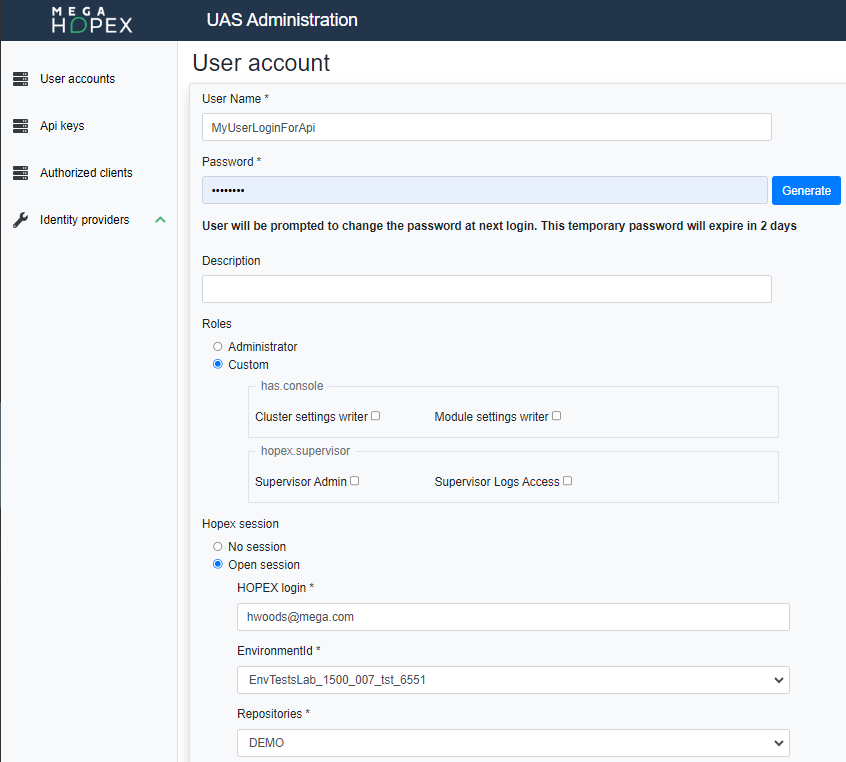Enable Cluster settings writer checkbox
Viewport: 846px width, 762px height.
coord(376,416)
